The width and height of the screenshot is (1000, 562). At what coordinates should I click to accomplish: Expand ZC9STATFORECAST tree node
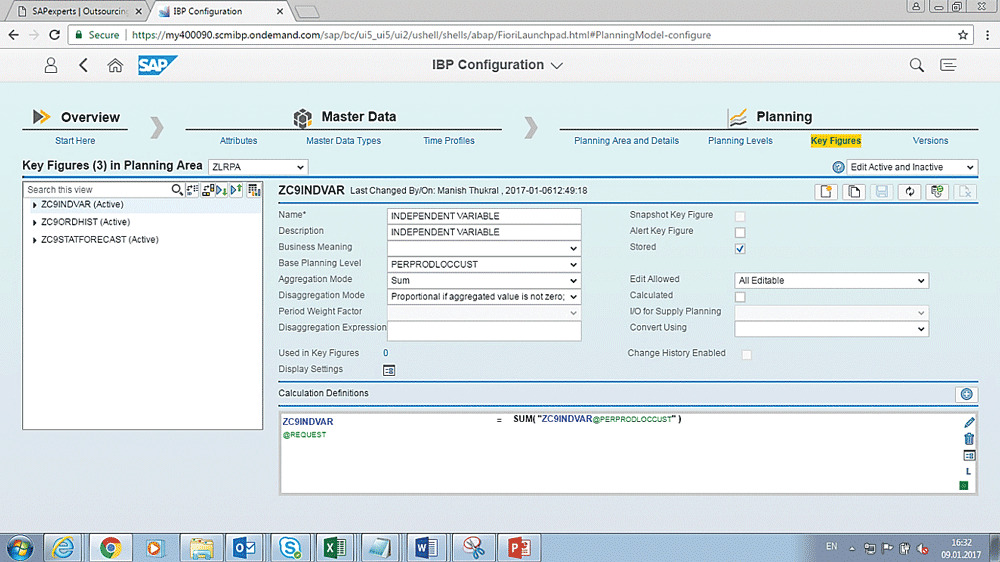pyautogui.click(x=34, y=240)
